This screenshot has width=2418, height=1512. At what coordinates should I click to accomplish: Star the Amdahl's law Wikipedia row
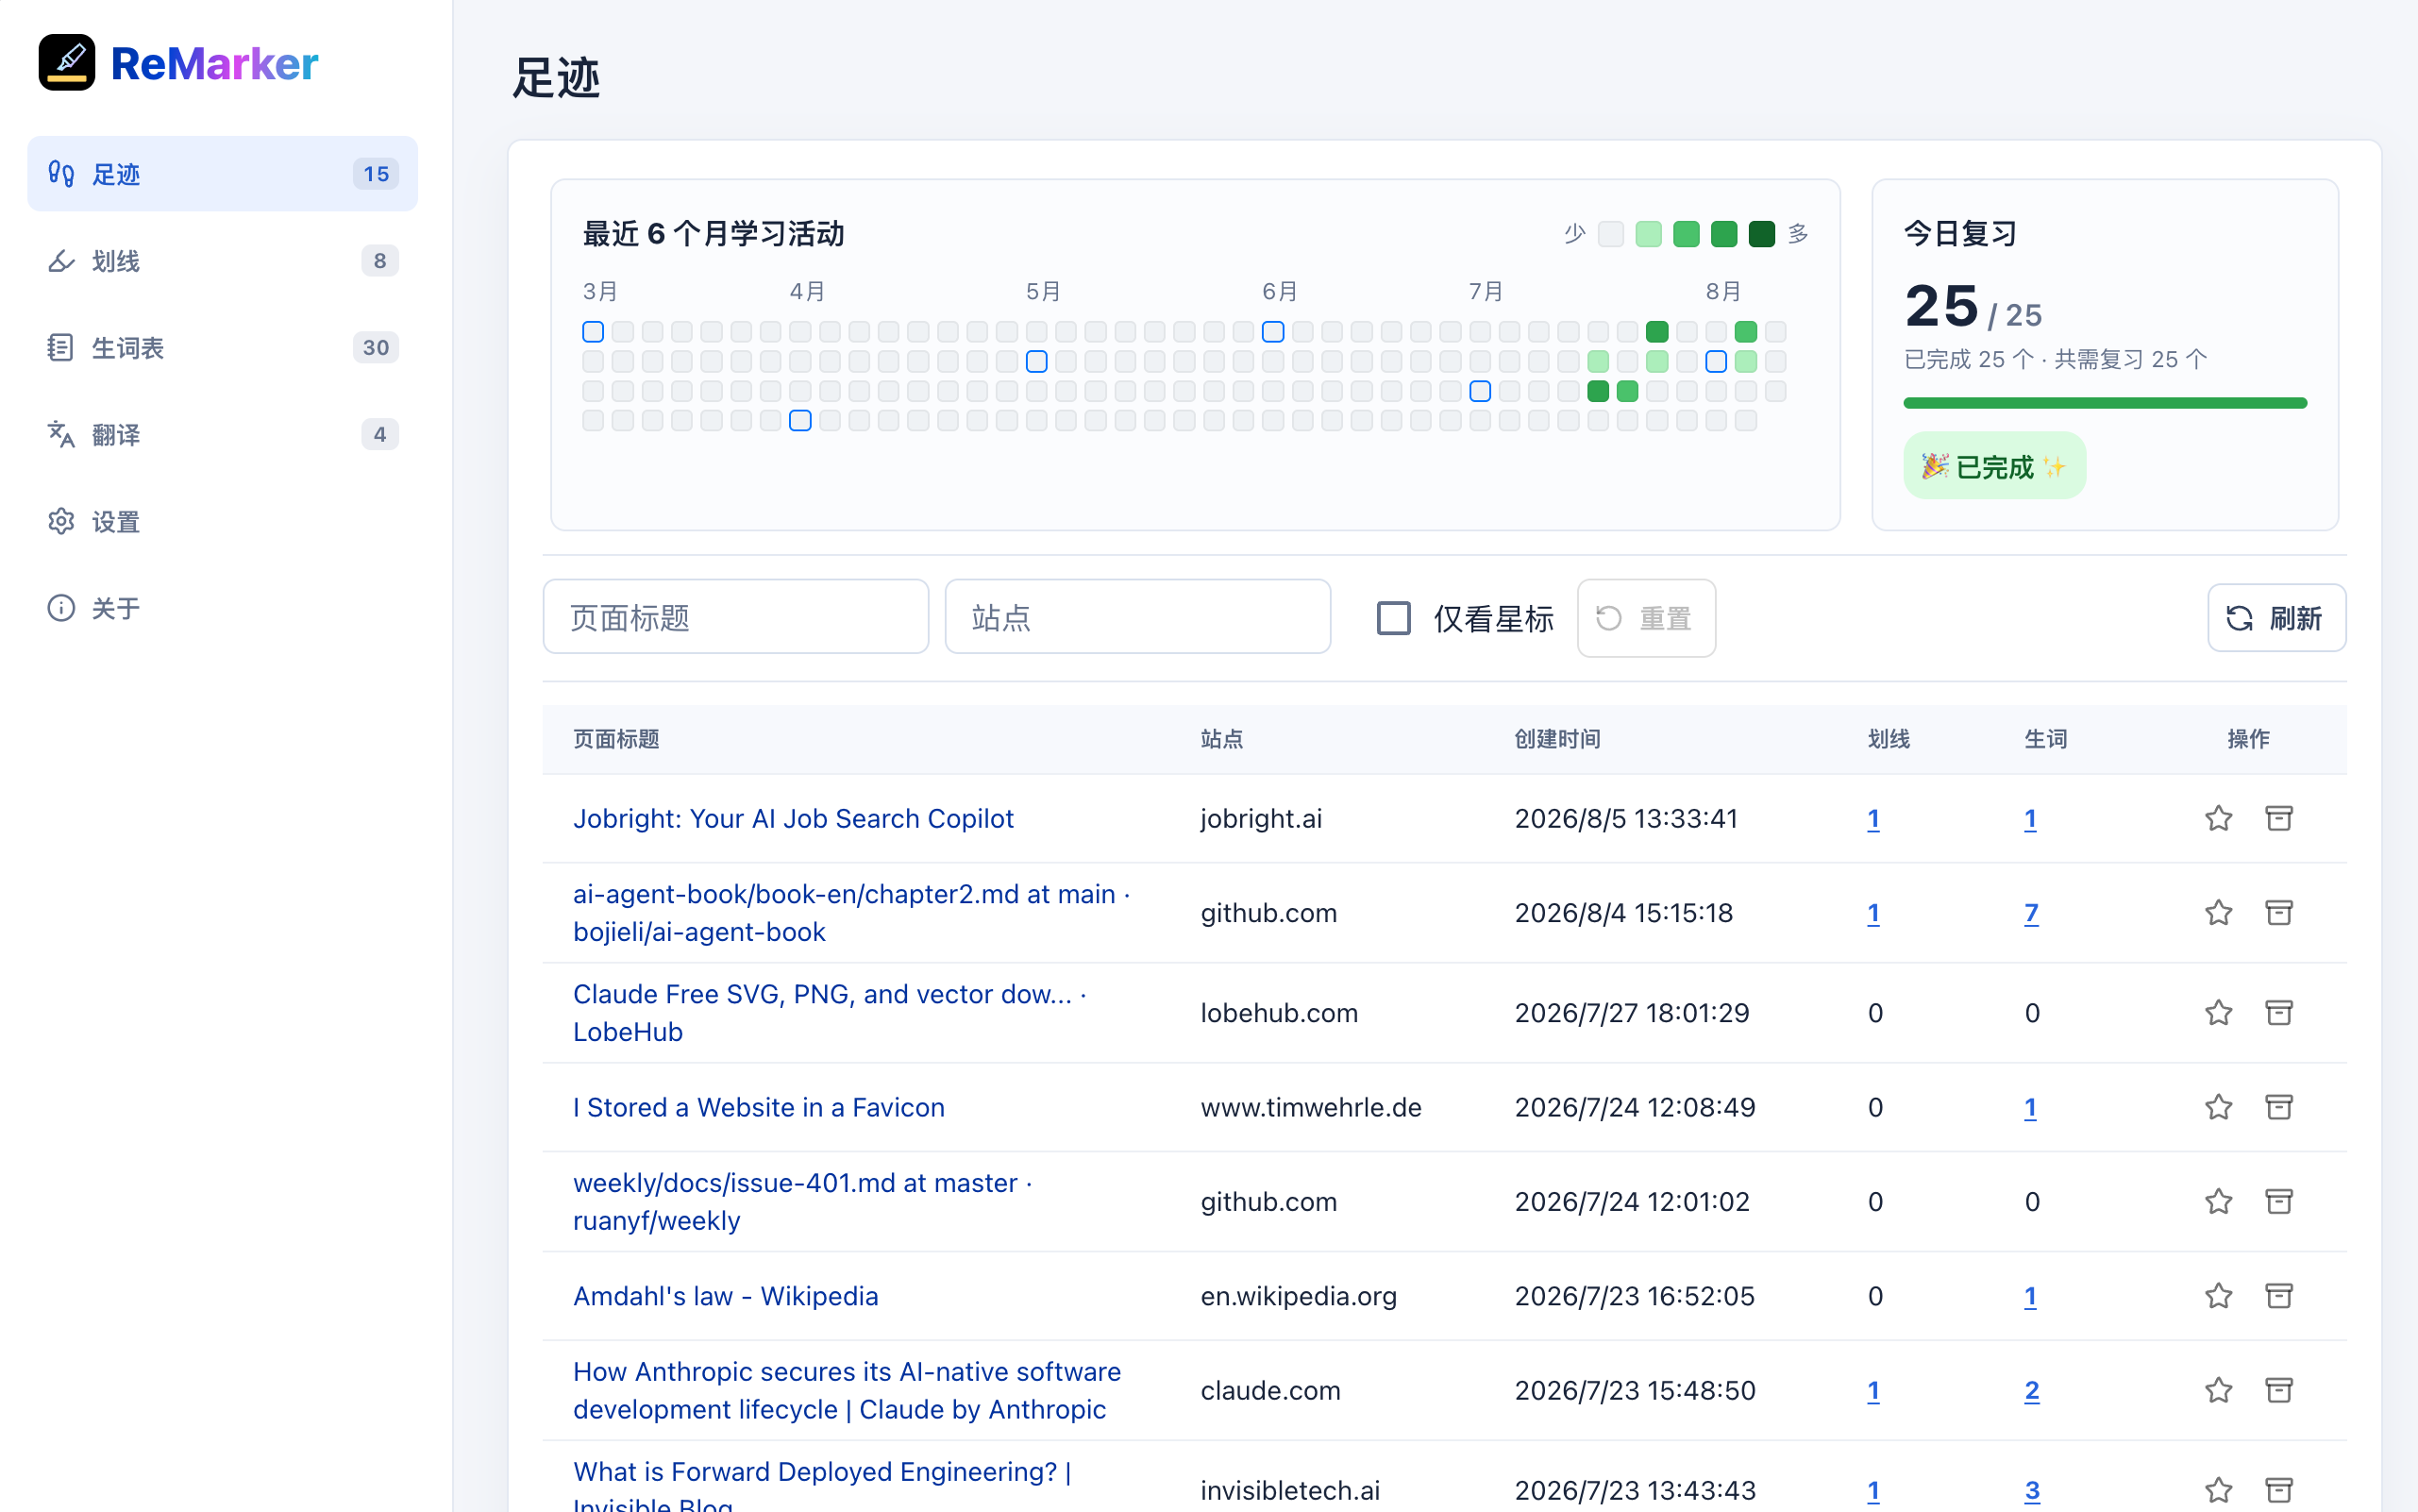pyautogui.click(x=2218, y=1296)
